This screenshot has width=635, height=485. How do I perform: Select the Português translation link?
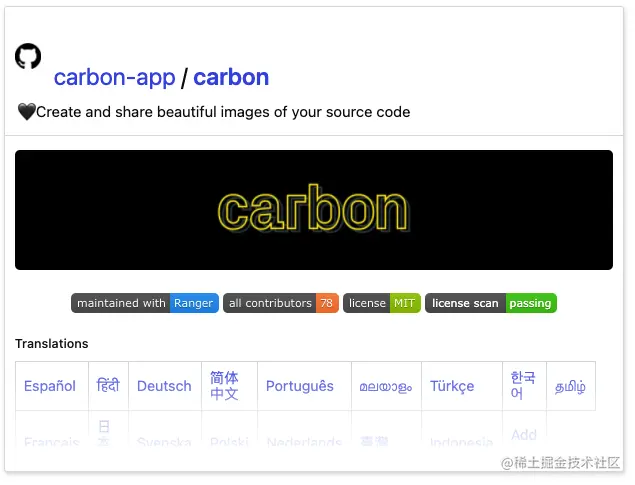pos(300,386)
